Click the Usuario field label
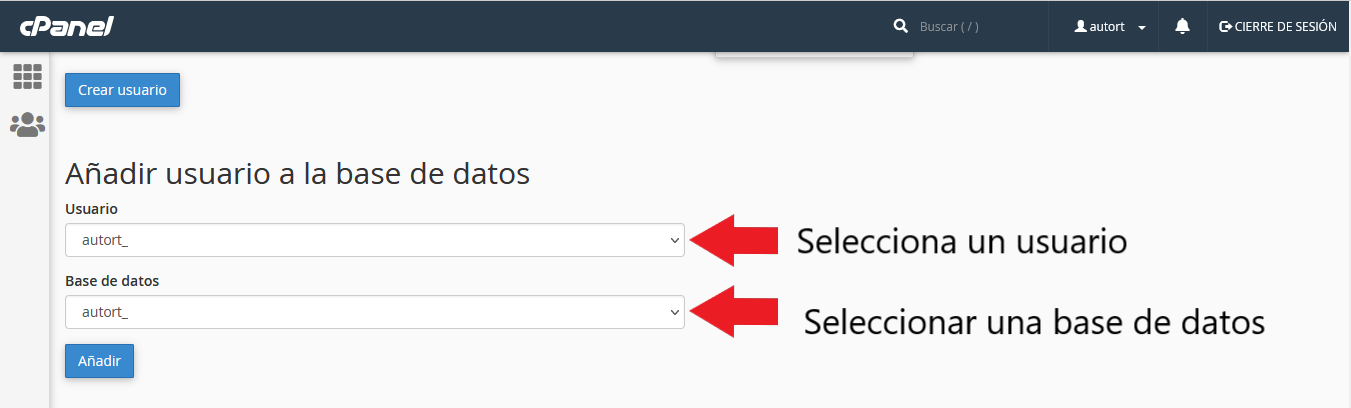 pyautogui.click(x=91, y=209)
